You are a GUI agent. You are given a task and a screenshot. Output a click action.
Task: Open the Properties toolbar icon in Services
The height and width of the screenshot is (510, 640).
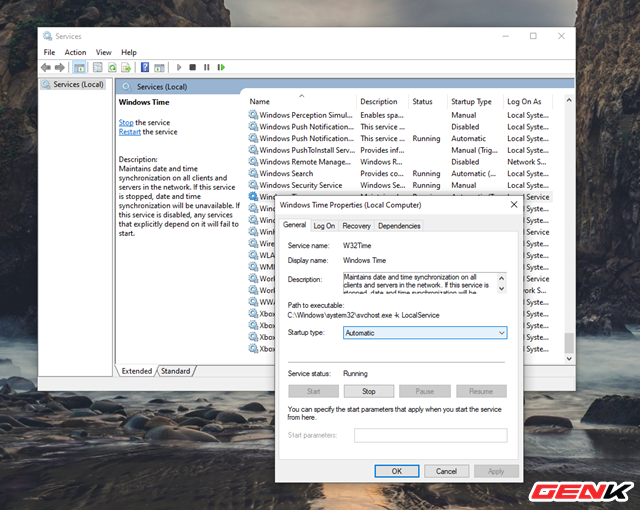pyautogui.click(x=98, y=67)
